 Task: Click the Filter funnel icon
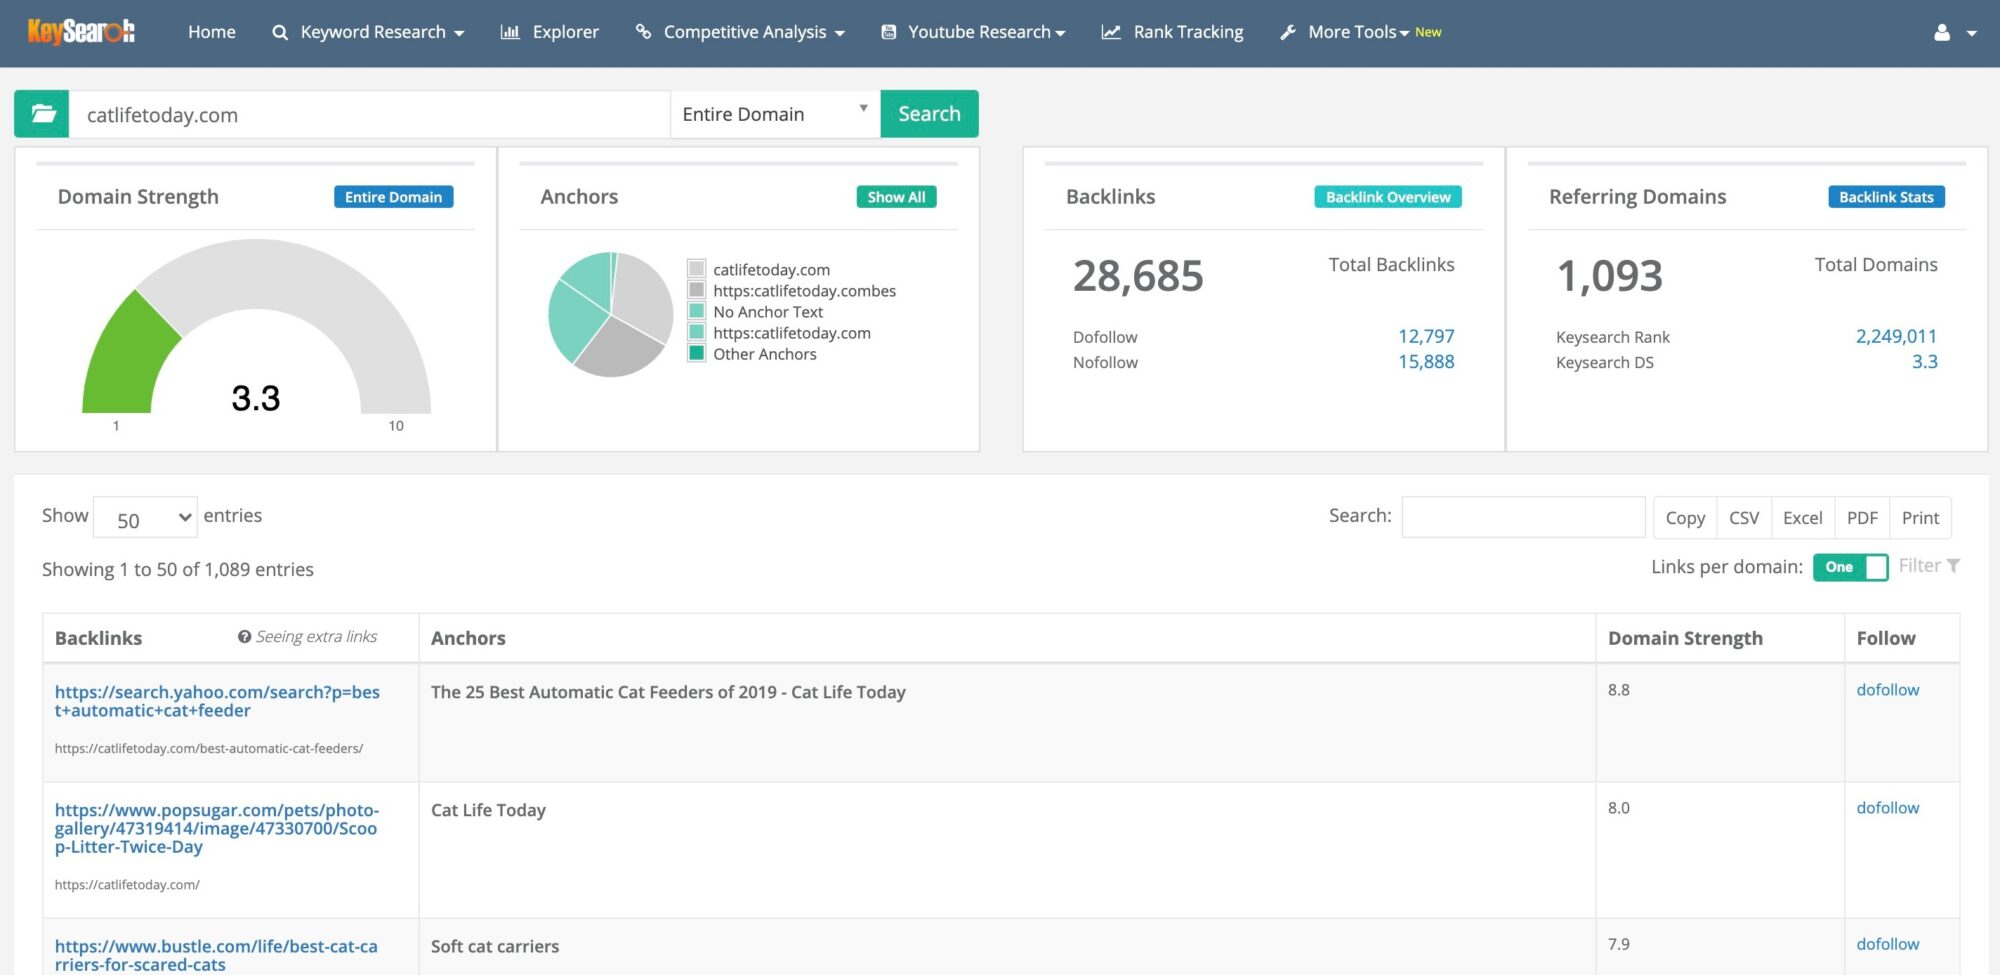tap(1953, 566)
